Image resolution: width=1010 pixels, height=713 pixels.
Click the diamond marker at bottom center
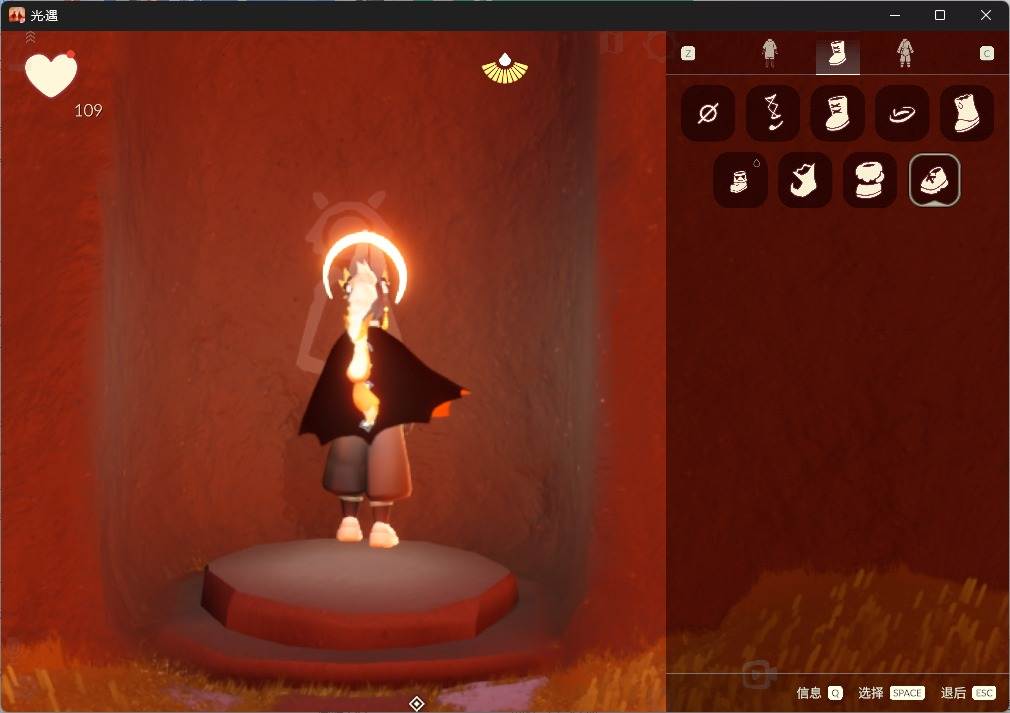[417, 703]
